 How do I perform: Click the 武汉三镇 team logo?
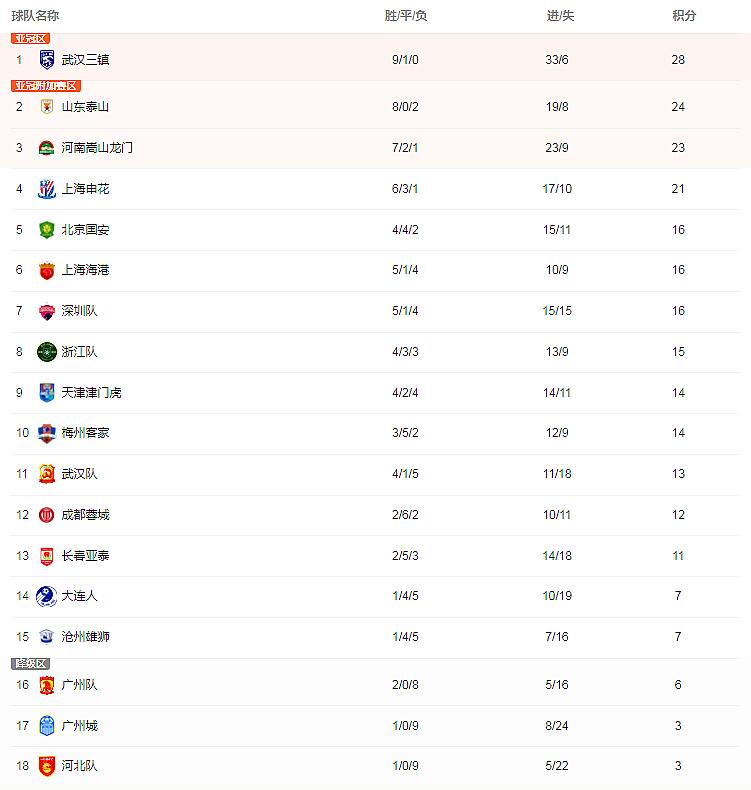(x=47, y=60)
